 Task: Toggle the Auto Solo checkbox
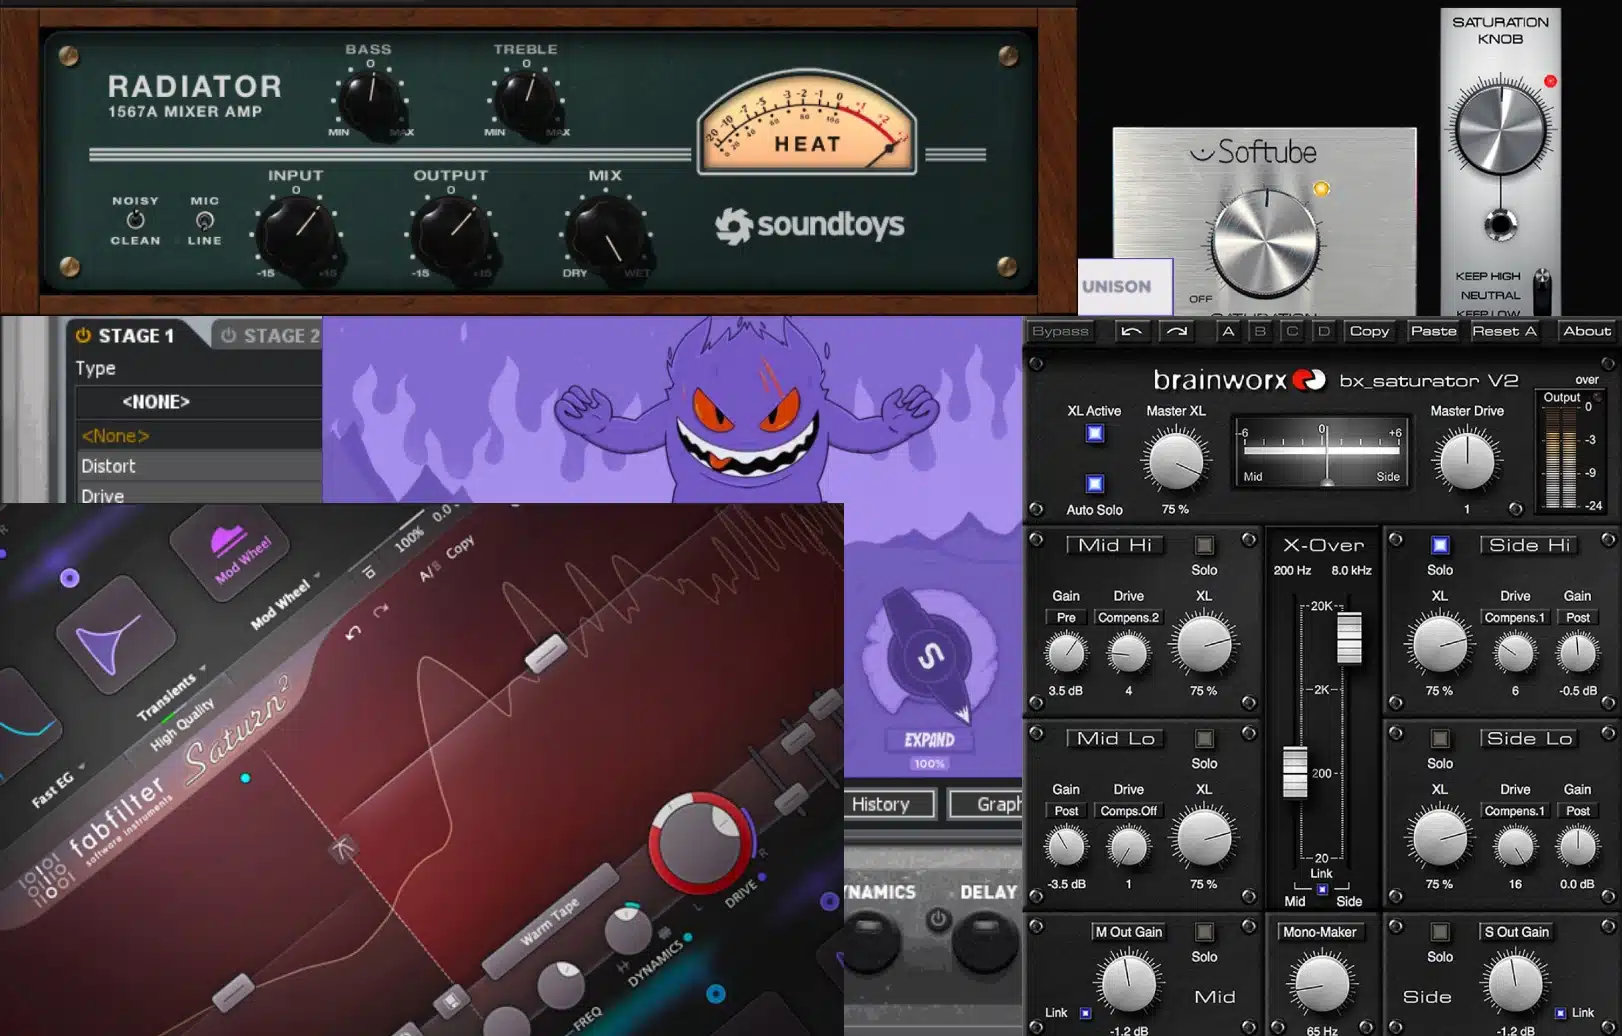[1095, 484]
